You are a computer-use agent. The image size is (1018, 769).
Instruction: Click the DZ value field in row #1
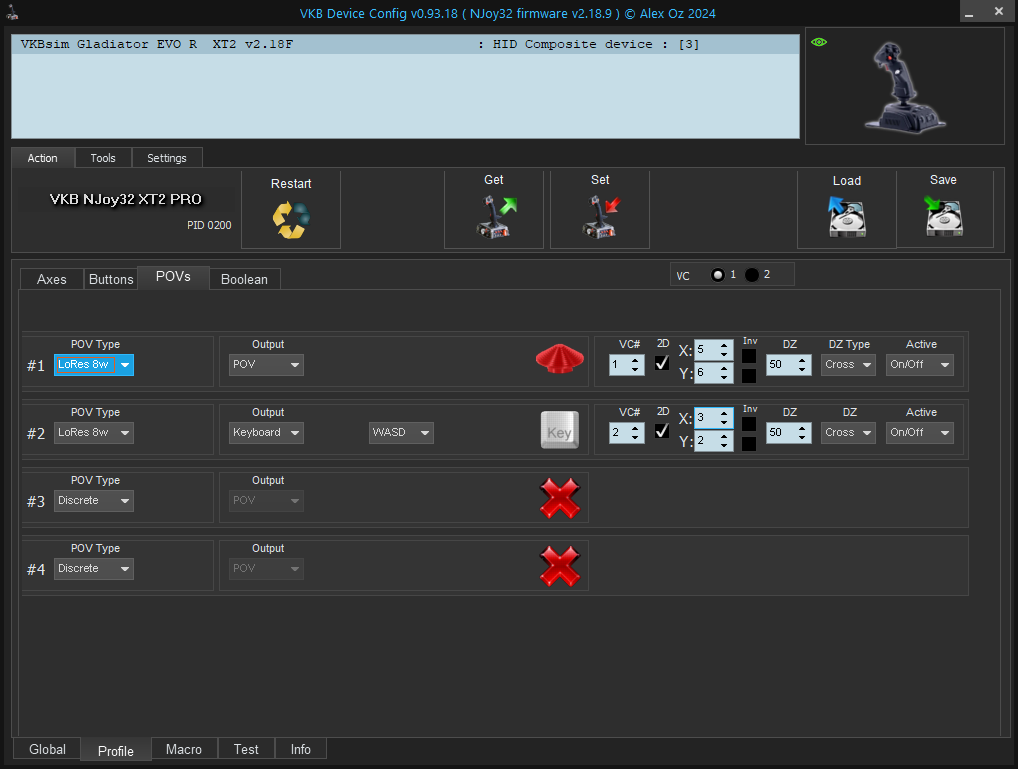[789, 365]
